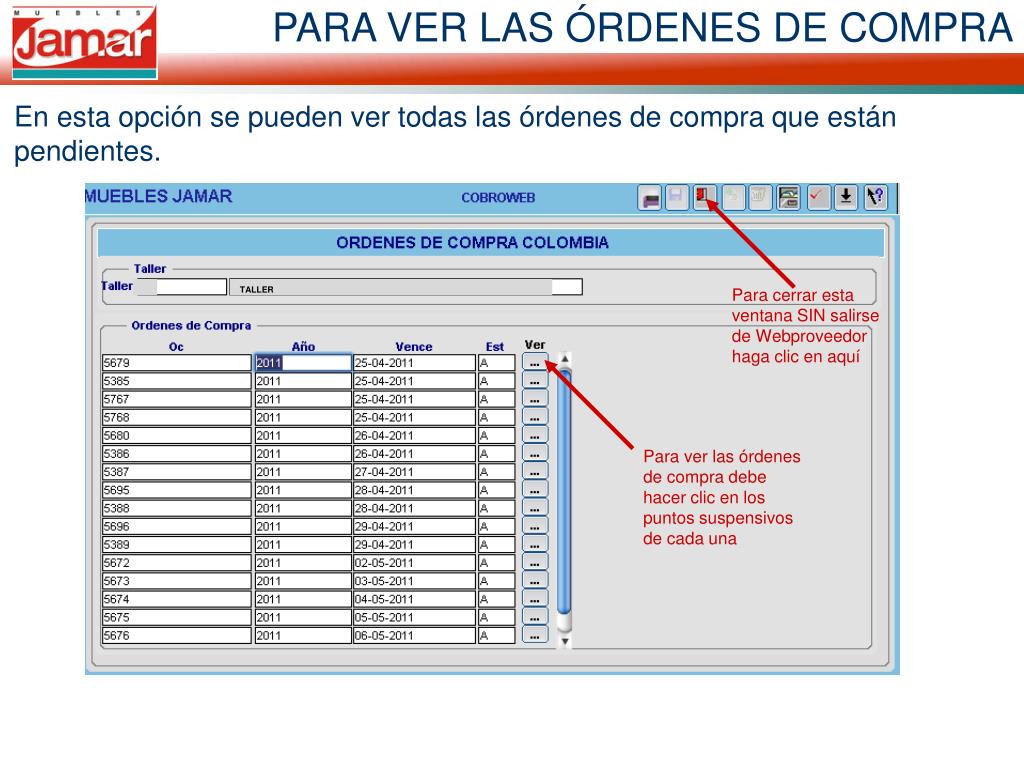Show order 5387 using ellipsis button

pyautogui.click(x=535, y=472)
